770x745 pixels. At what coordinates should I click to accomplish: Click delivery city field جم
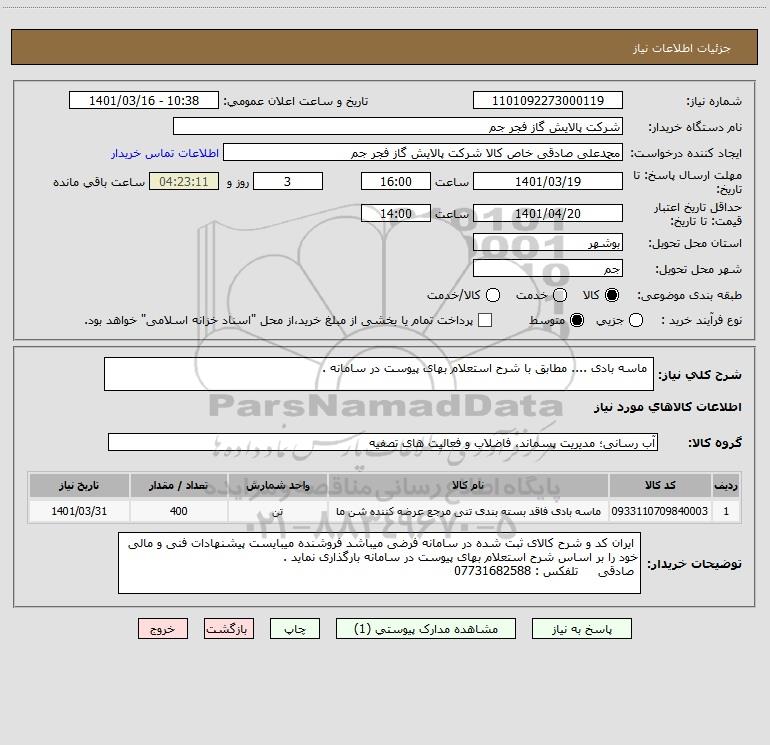pos(548,268)
